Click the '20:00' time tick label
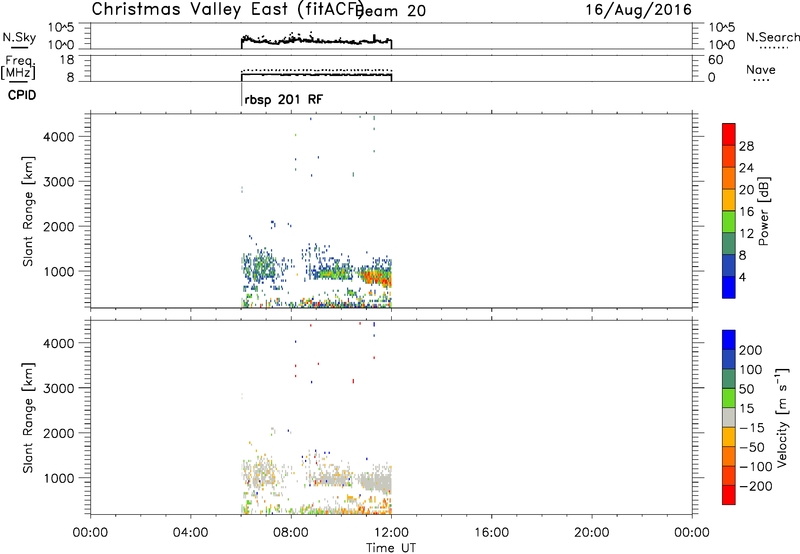 tap(591, 533)
